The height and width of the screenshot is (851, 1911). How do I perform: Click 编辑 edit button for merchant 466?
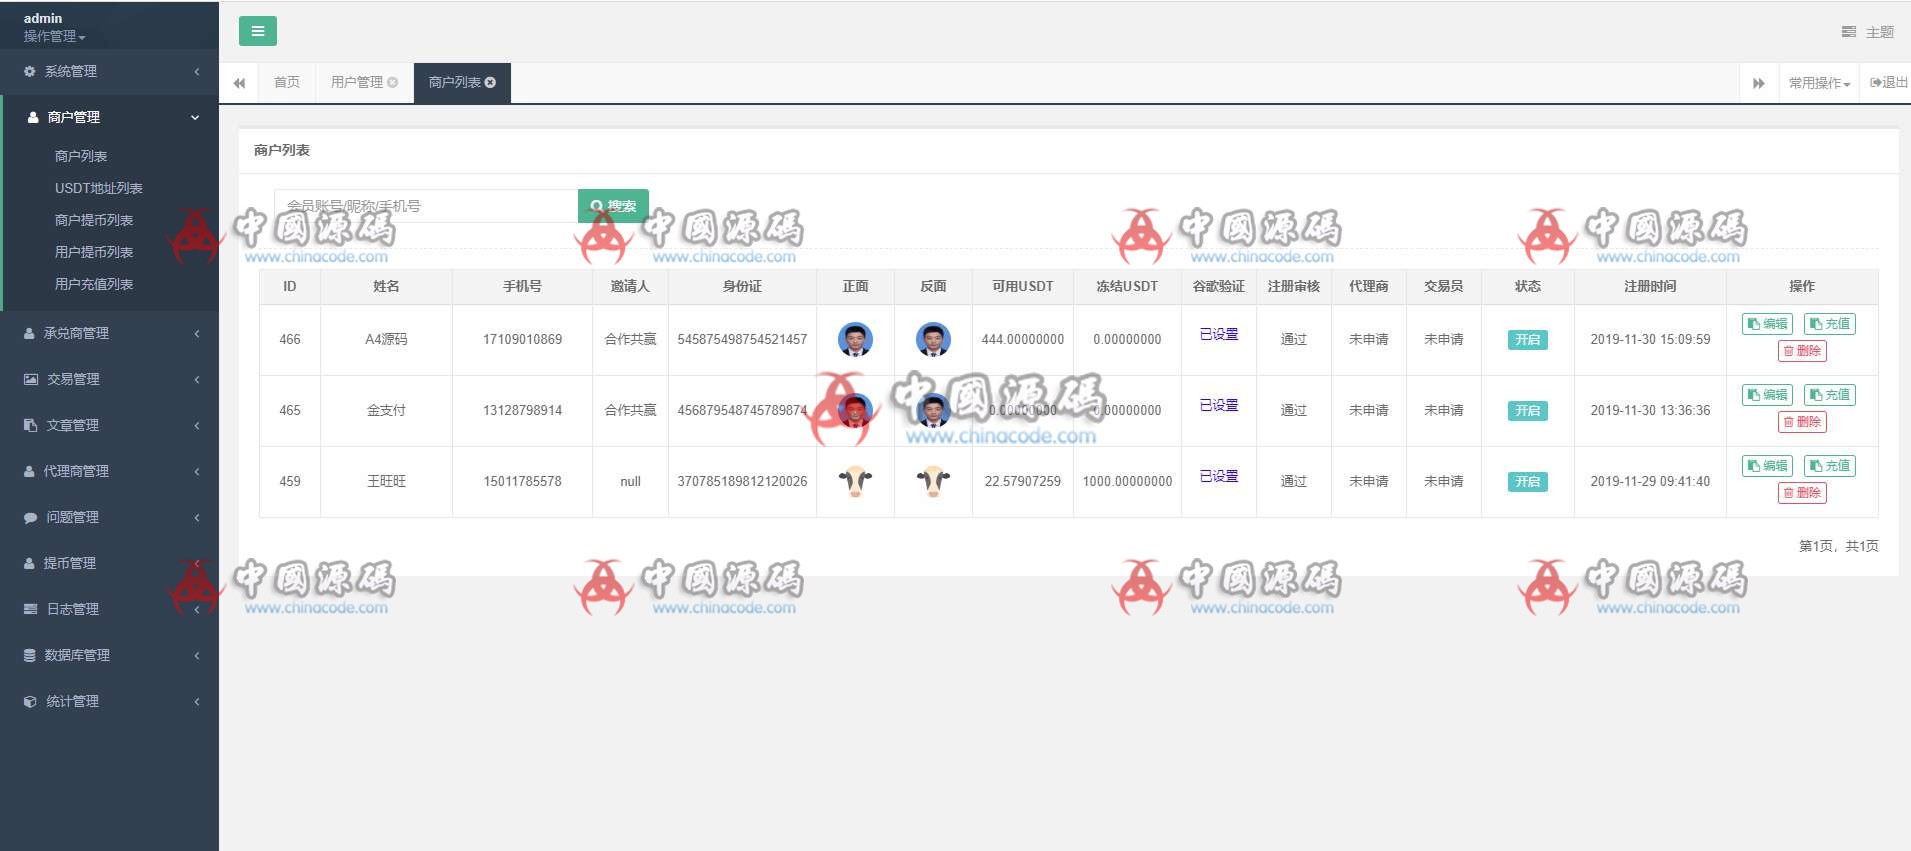click(1767, 324)
